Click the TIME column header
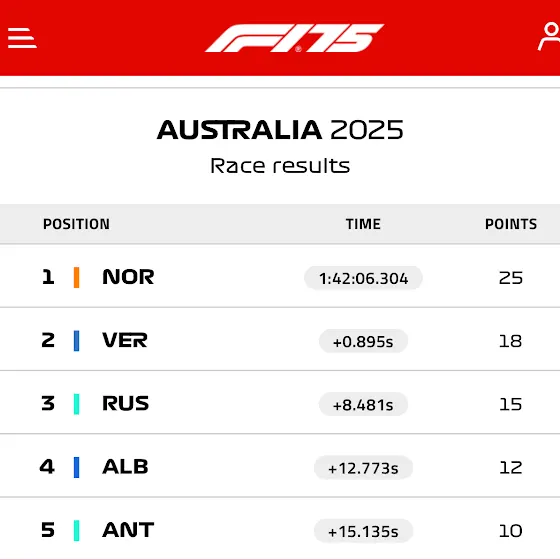 [363, 224]
